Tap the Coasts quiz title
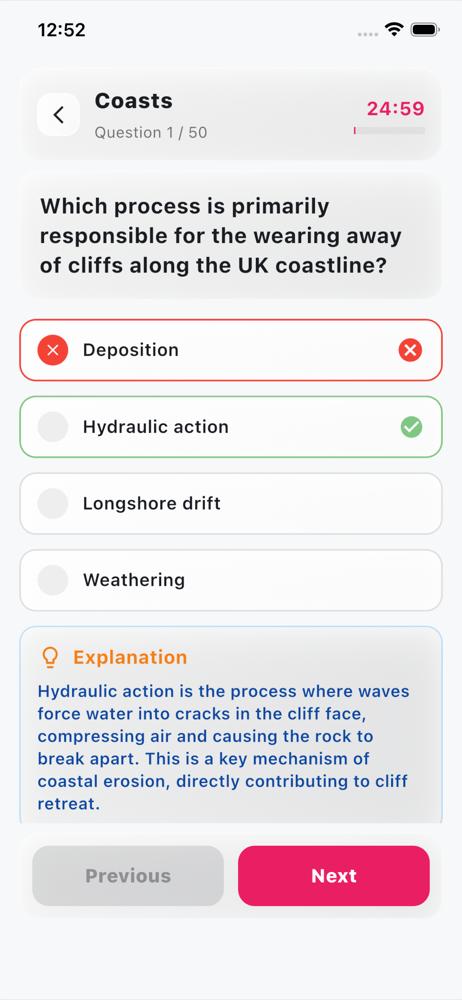 point(134,101)
